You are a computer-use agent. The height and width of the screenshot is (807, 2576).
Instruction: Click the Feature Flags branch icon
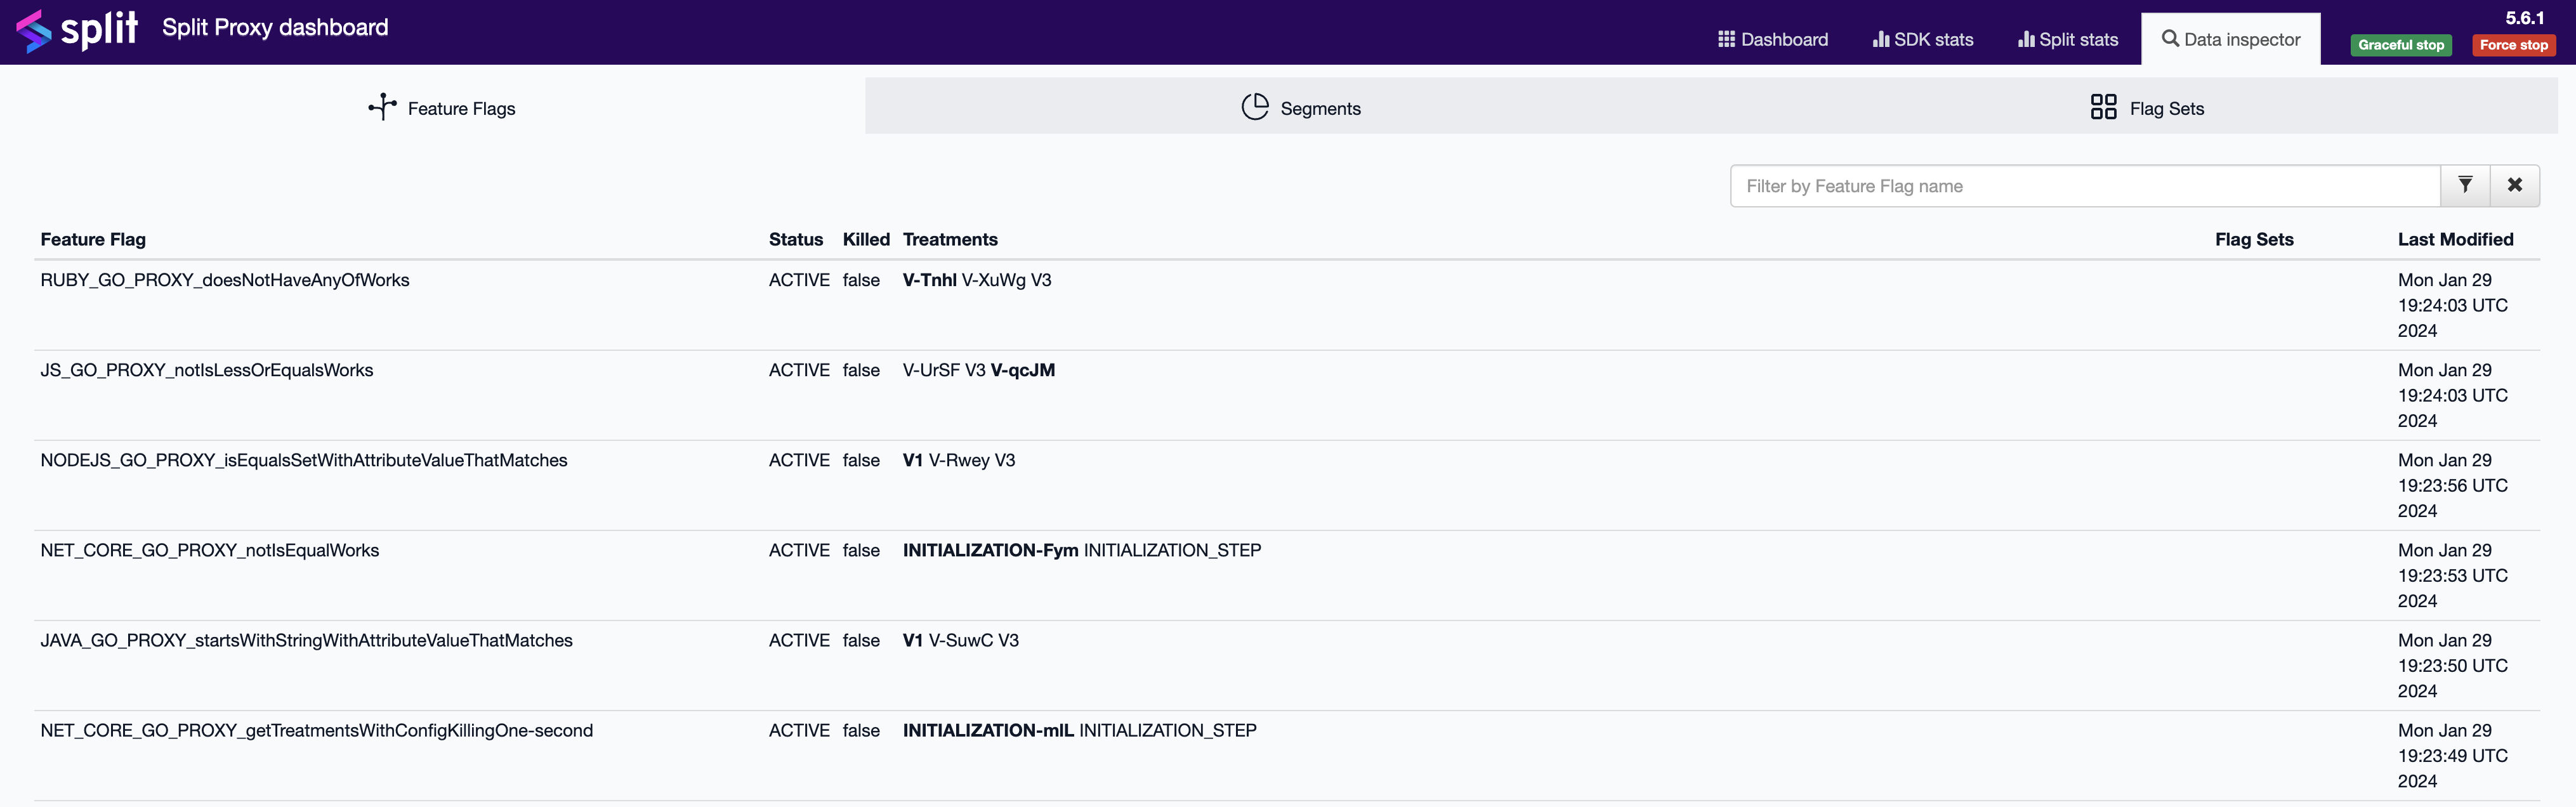click(x=382, y=107)
